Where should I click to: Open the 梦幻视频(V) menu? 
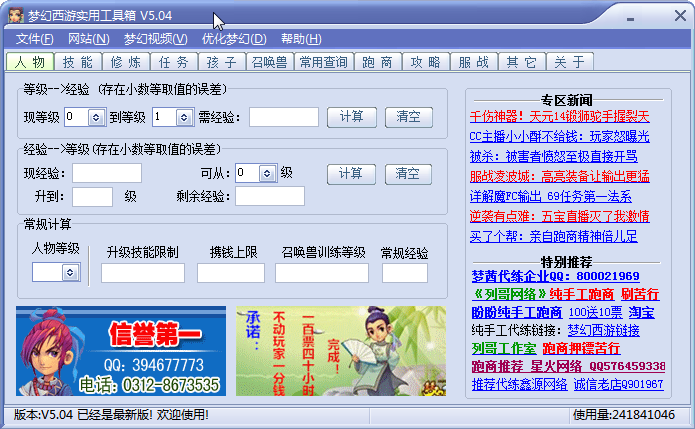click(156, 39)
